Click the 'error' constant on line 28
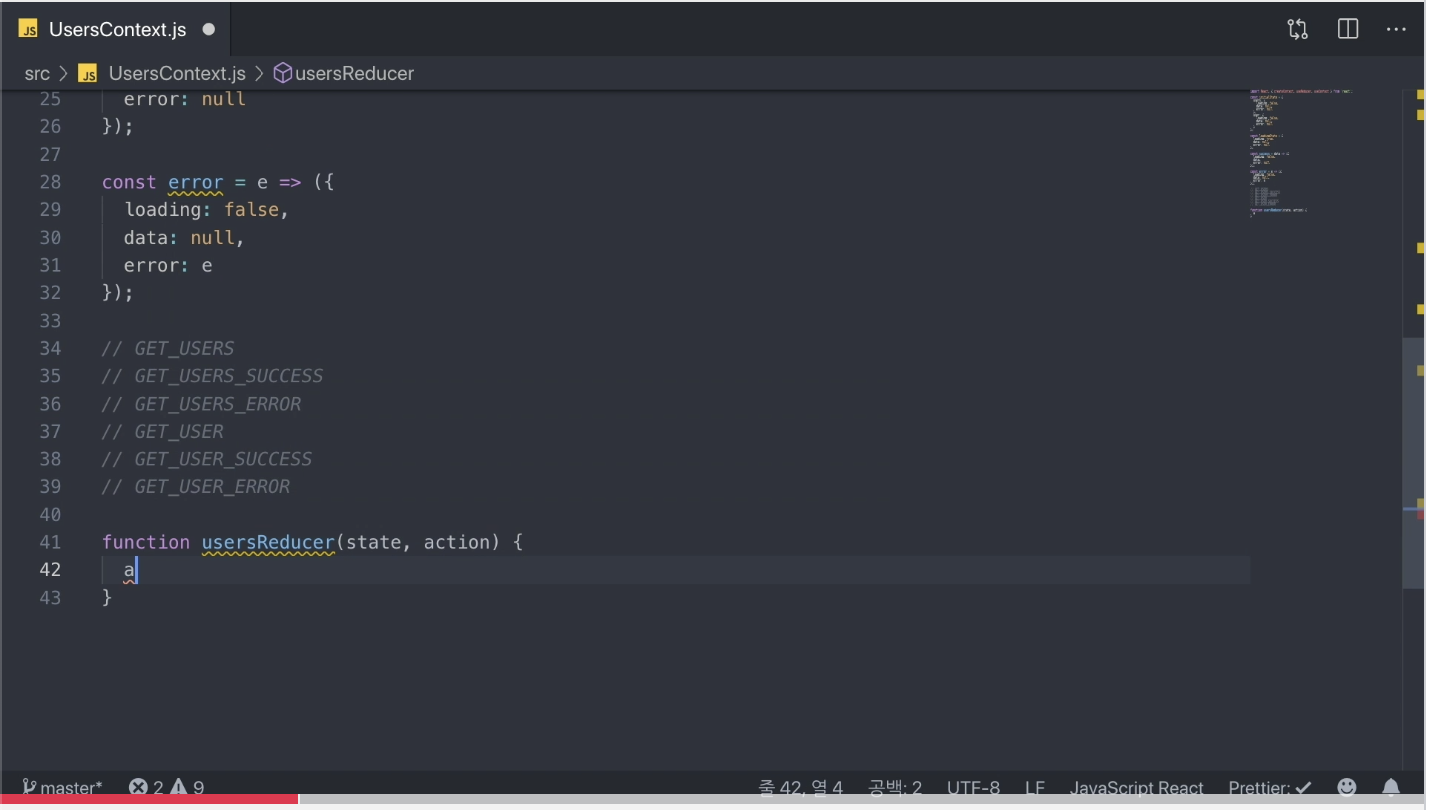Screen dimensions: 1432x810 196,182
